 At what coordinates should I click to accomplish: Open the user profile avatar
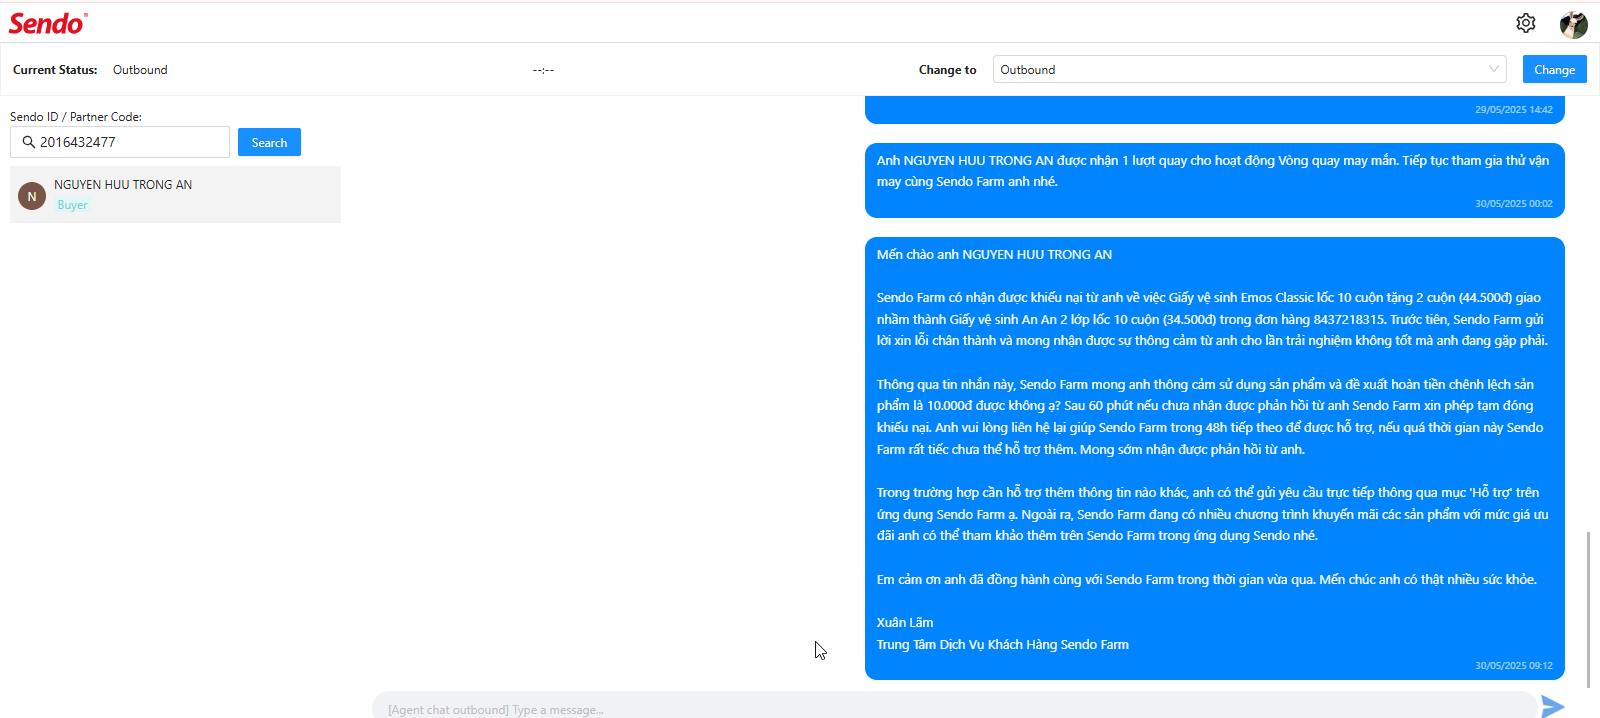click(x=1573, y=24)
